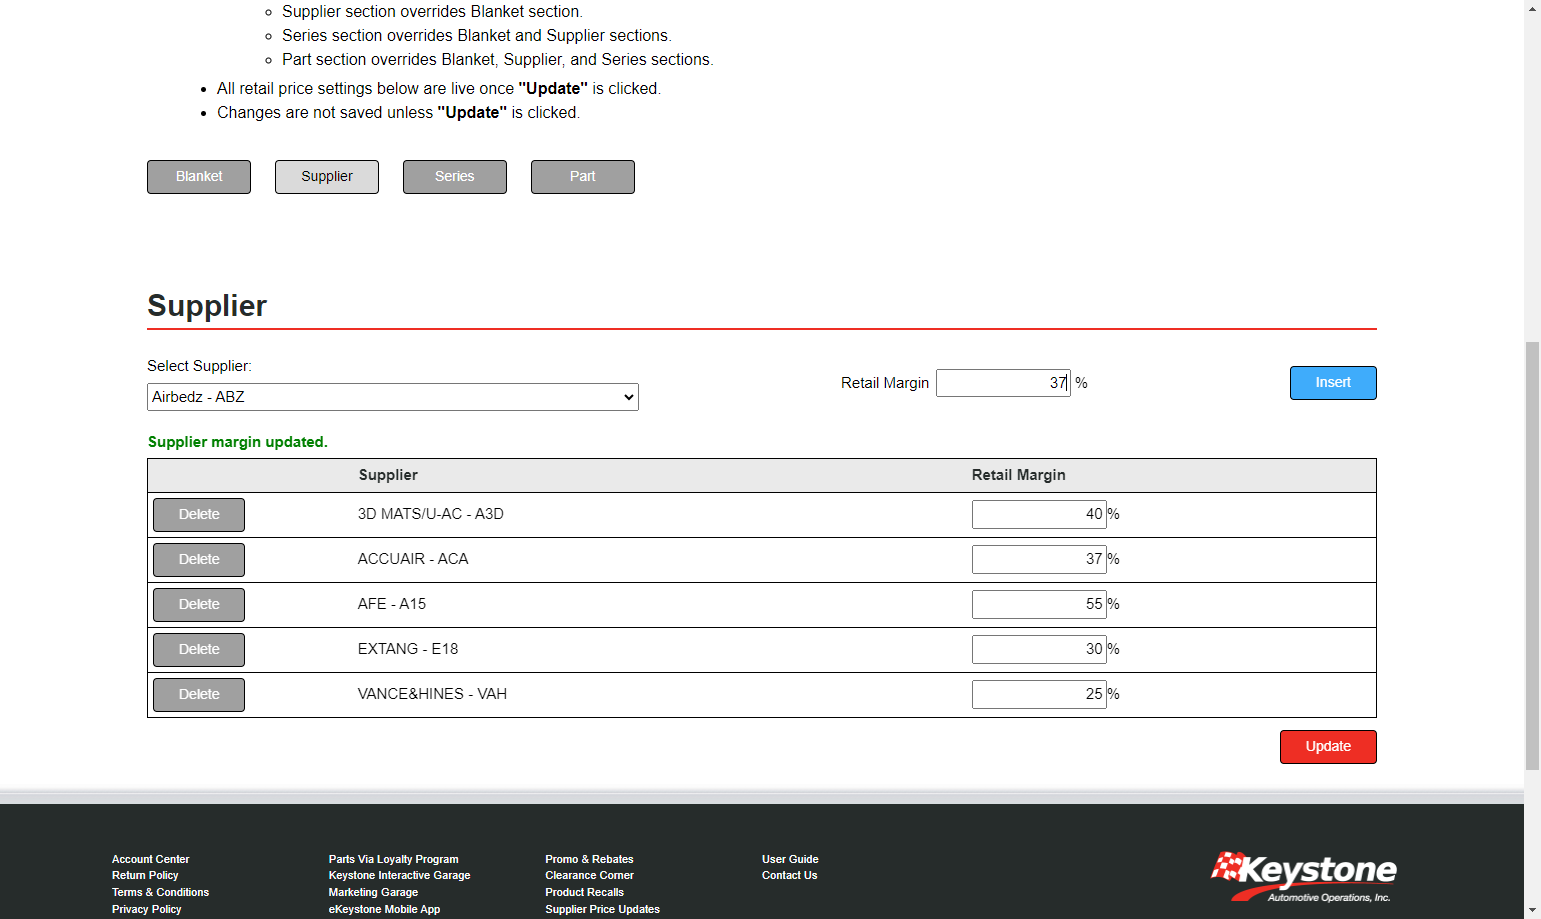The height and width of the screenshot is (919, 1541).
Task: Open Parts Via Loyalty Program link
Action: (x=393, y=859)
